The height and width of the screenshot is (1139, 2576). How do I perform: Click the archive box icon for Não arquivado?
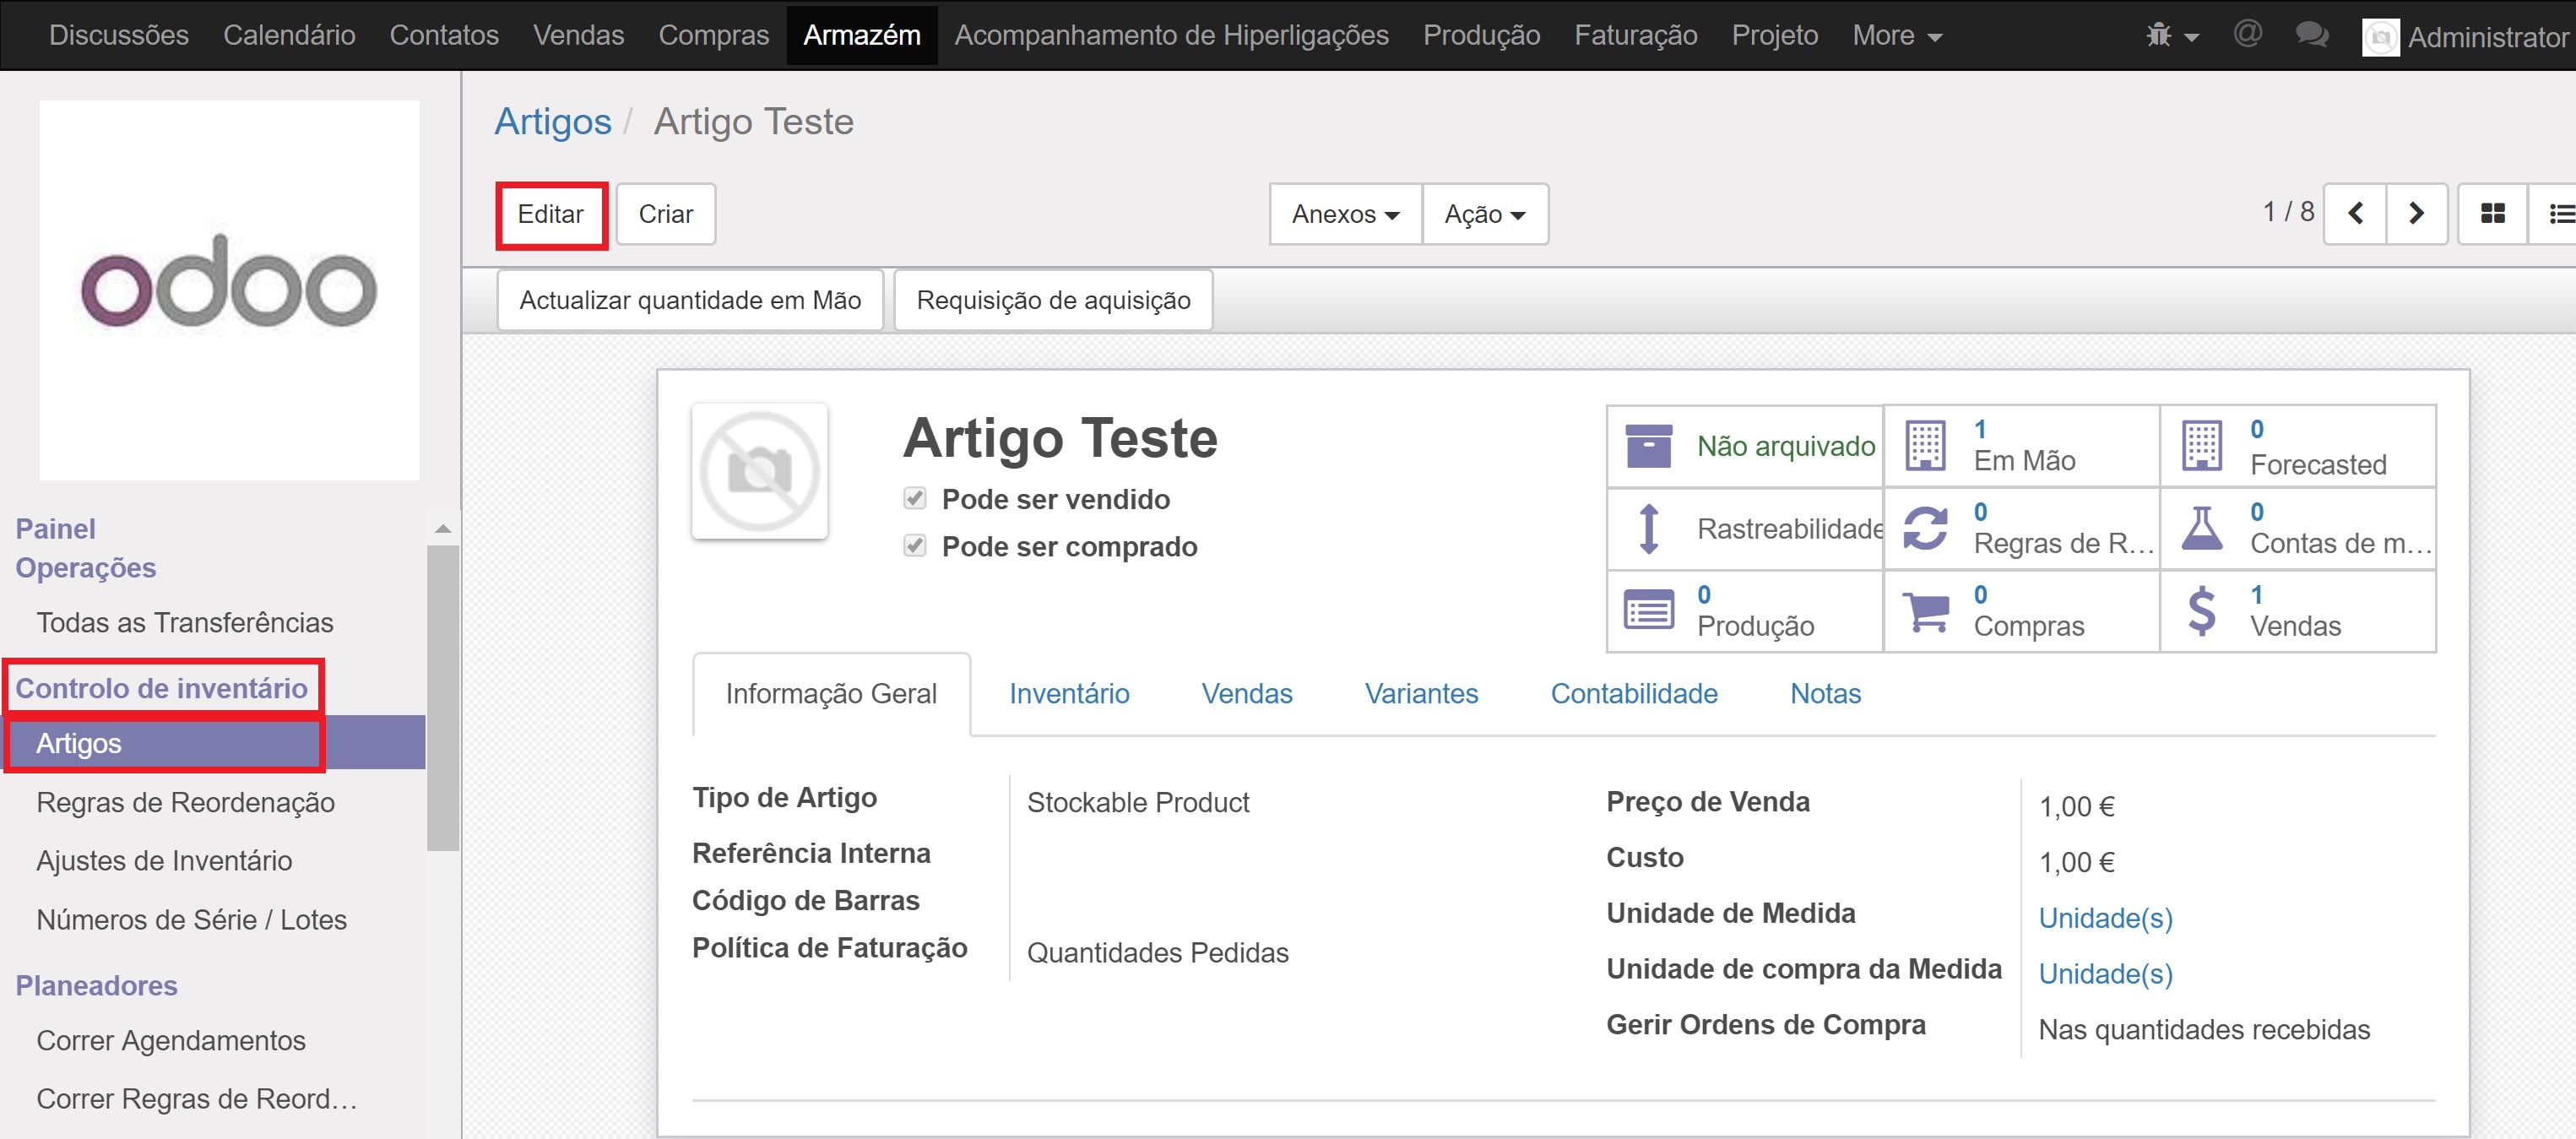(x=1648, y=446)
